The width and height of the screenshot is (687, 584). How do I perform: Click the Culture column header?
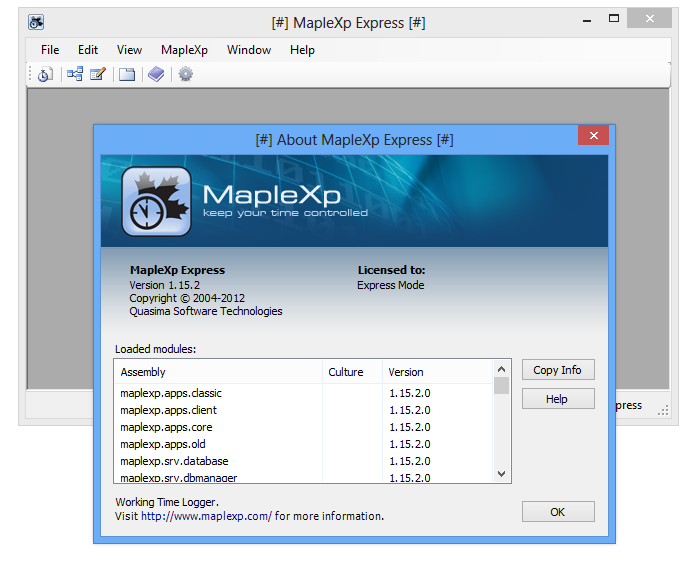pyautogui.click(x=352, y=372)
